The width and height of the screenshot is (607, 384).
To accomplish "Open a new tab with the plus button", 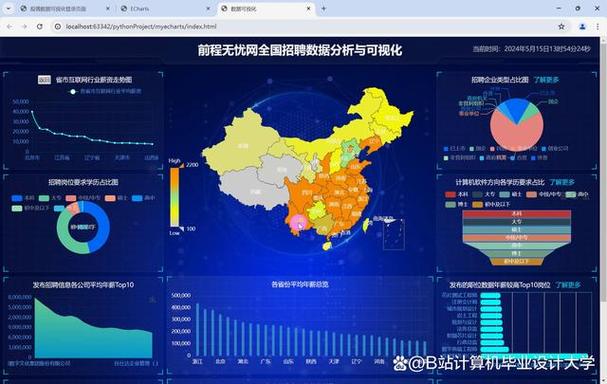I will coord(323,8).
